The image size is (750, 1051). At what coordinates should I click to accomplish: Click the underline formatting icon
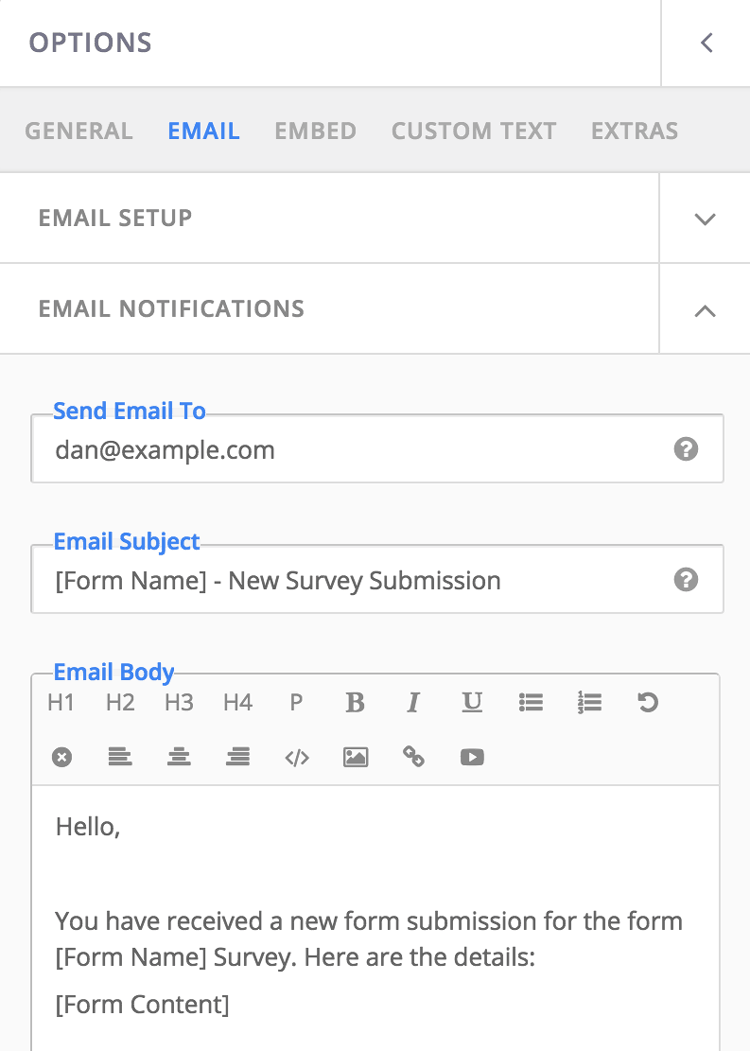[x=473, y=702]
